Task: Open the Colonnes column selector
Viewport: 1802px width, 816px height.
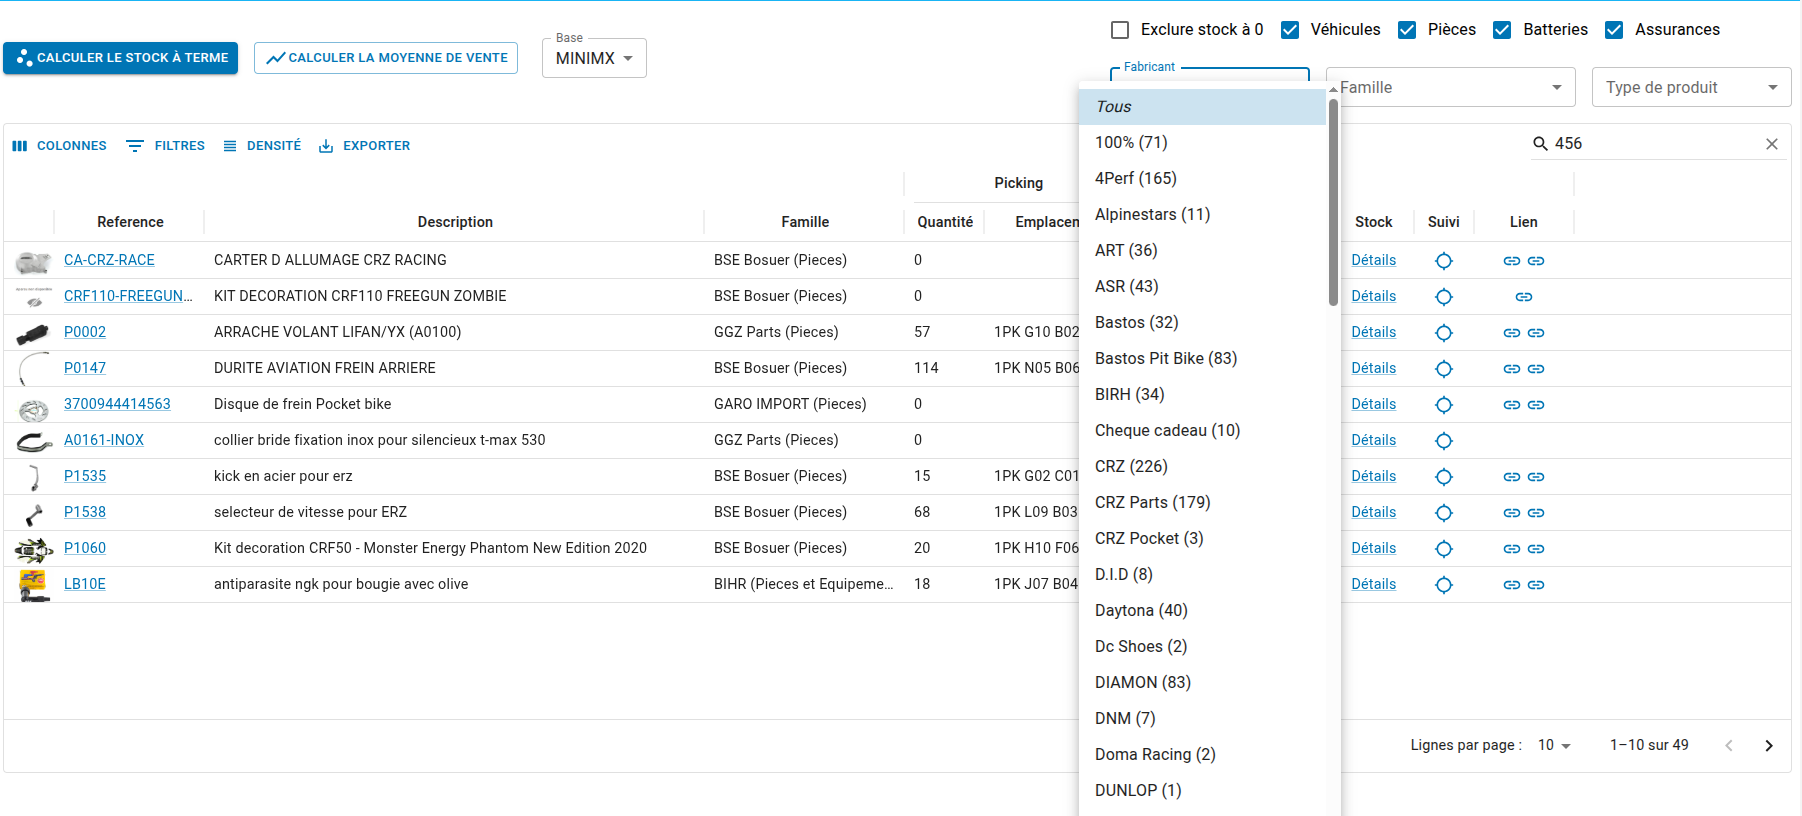Action: pyautogui.click(x=60, y=146)
